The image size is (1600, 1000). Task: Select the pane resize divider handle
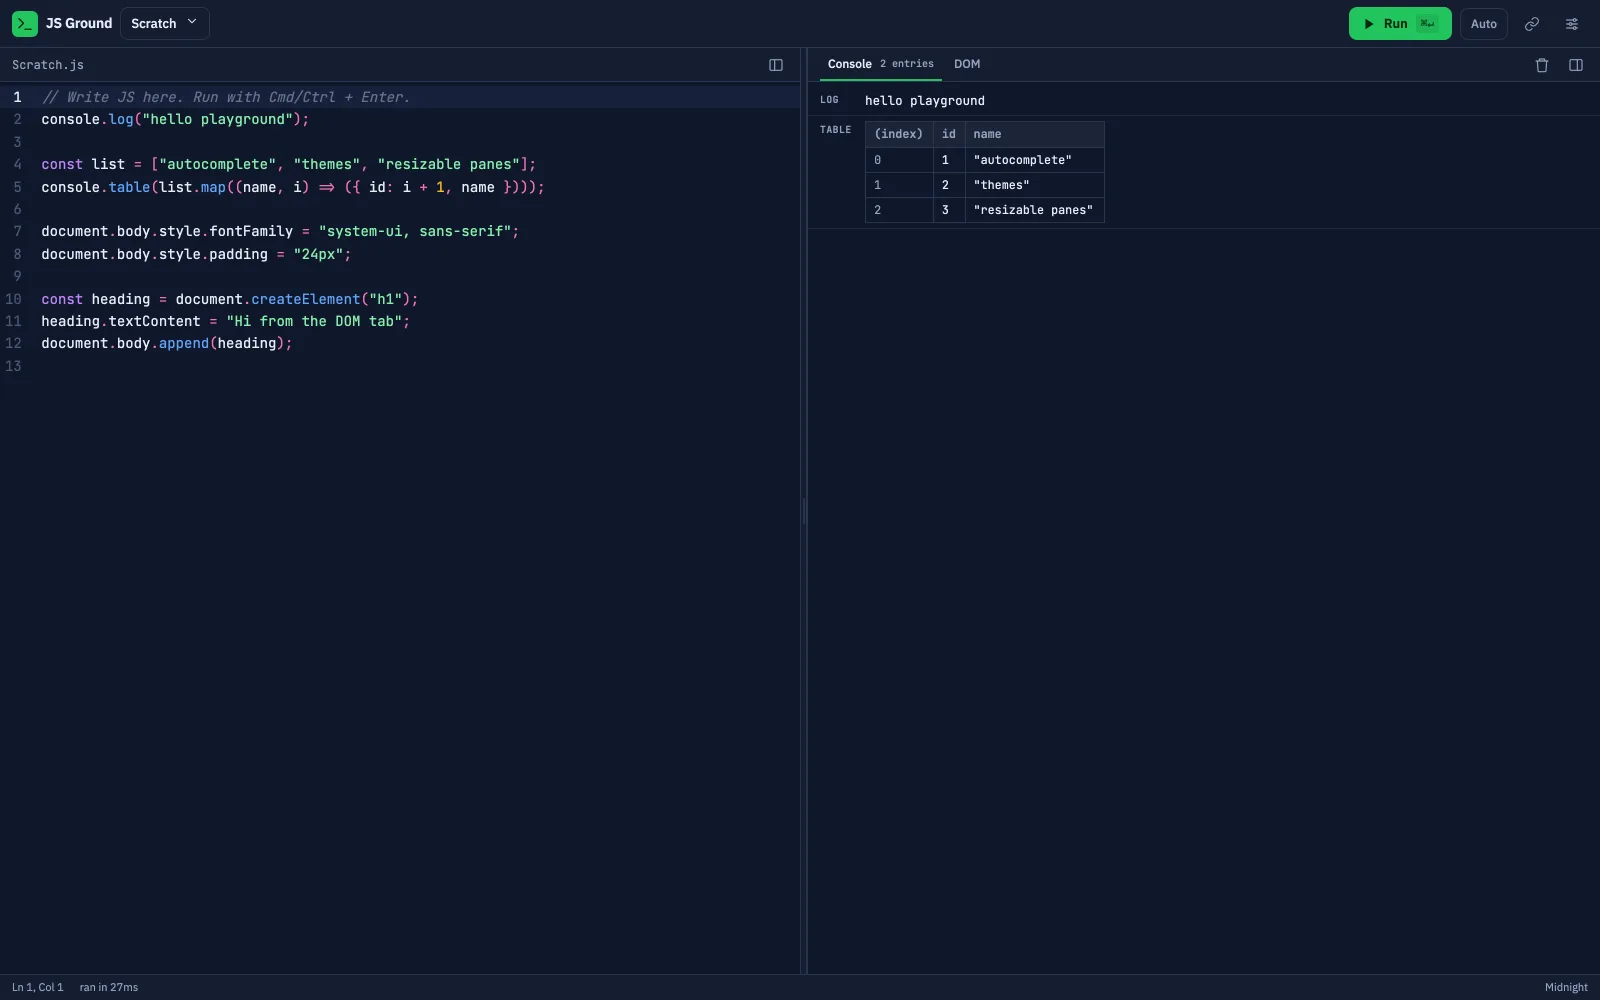(804, 511)
